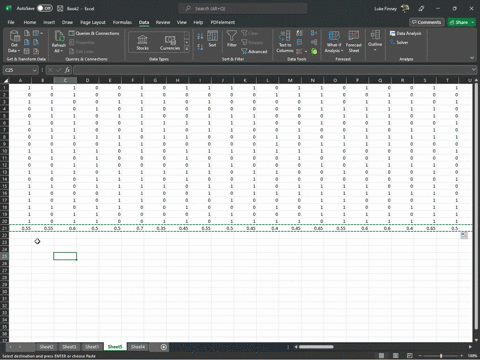Switch to Sheet4 worksheet tab
Viewport: 480px width, 360px height.
(x=138, y=347)
